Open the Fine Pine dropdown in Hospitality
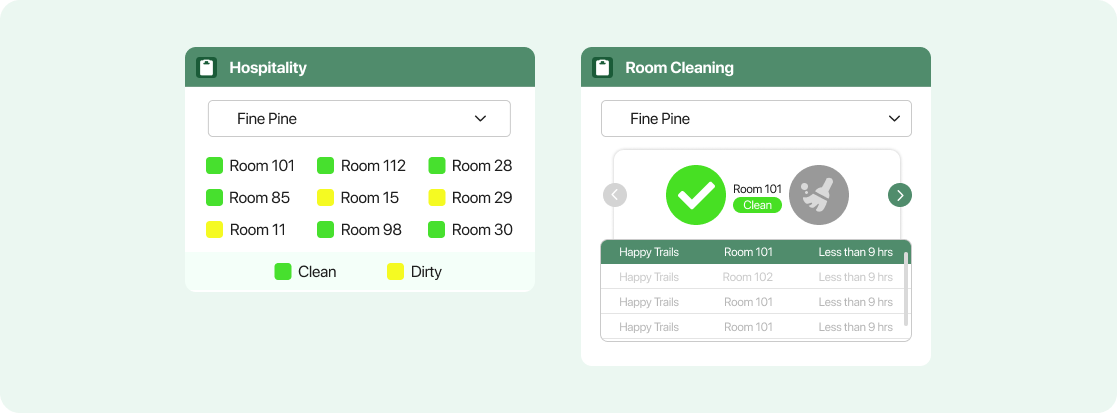The image size is (1117, 413). [359, 118]
